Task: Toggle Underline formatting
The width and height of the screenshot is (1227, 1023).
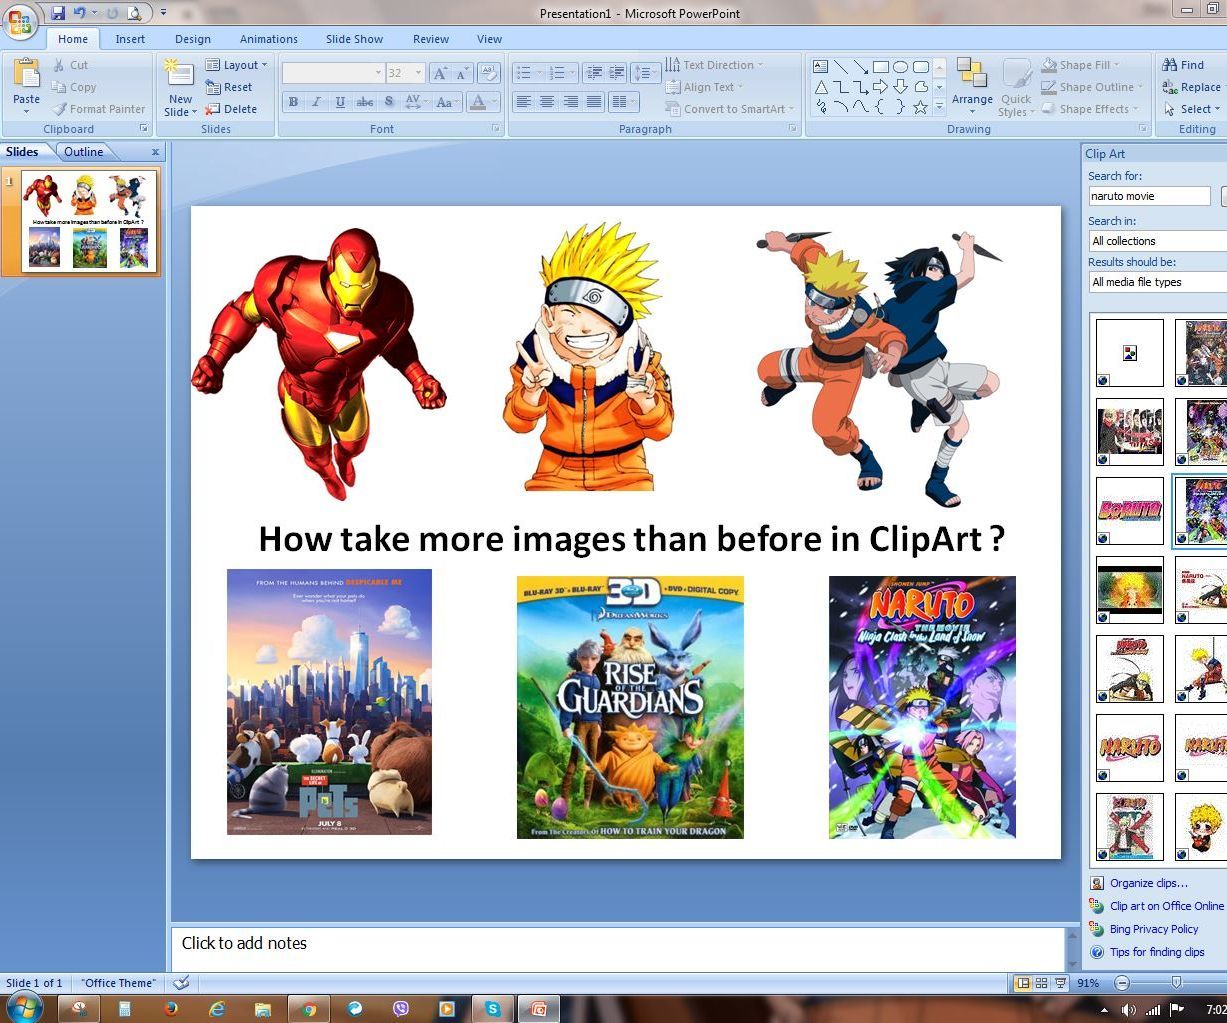Action: click(x=340, y=102)
